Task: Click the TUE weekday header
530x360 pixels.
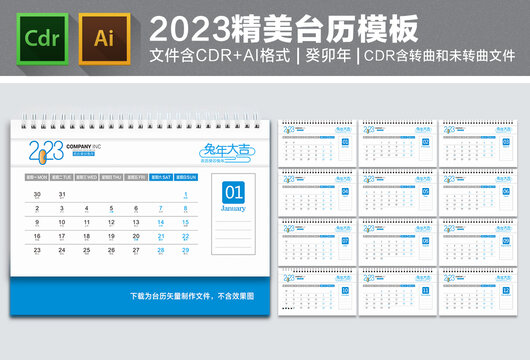Action: [62, 177]
